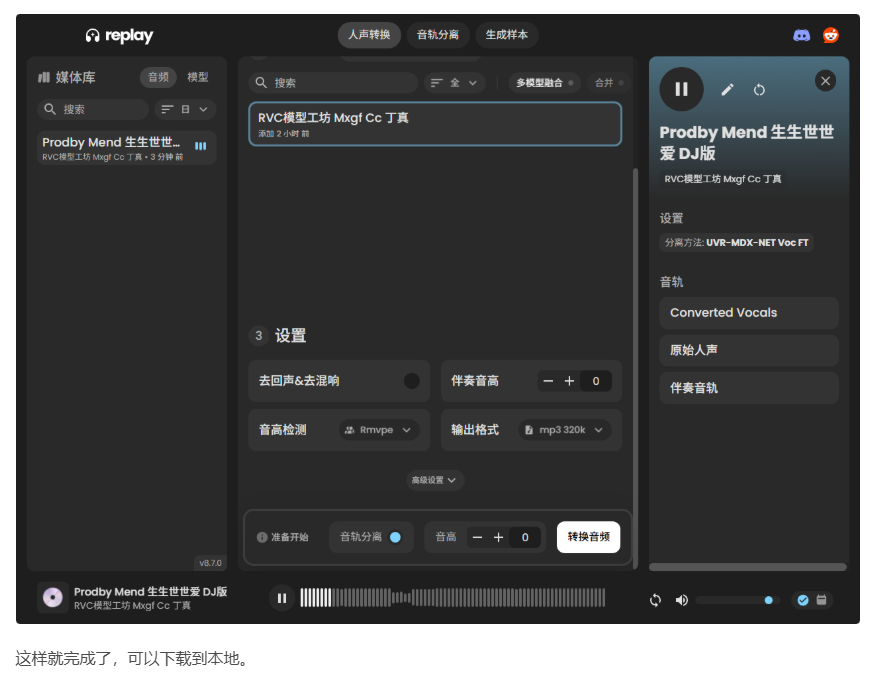Expand 高级设置 section

pos(435,480)
